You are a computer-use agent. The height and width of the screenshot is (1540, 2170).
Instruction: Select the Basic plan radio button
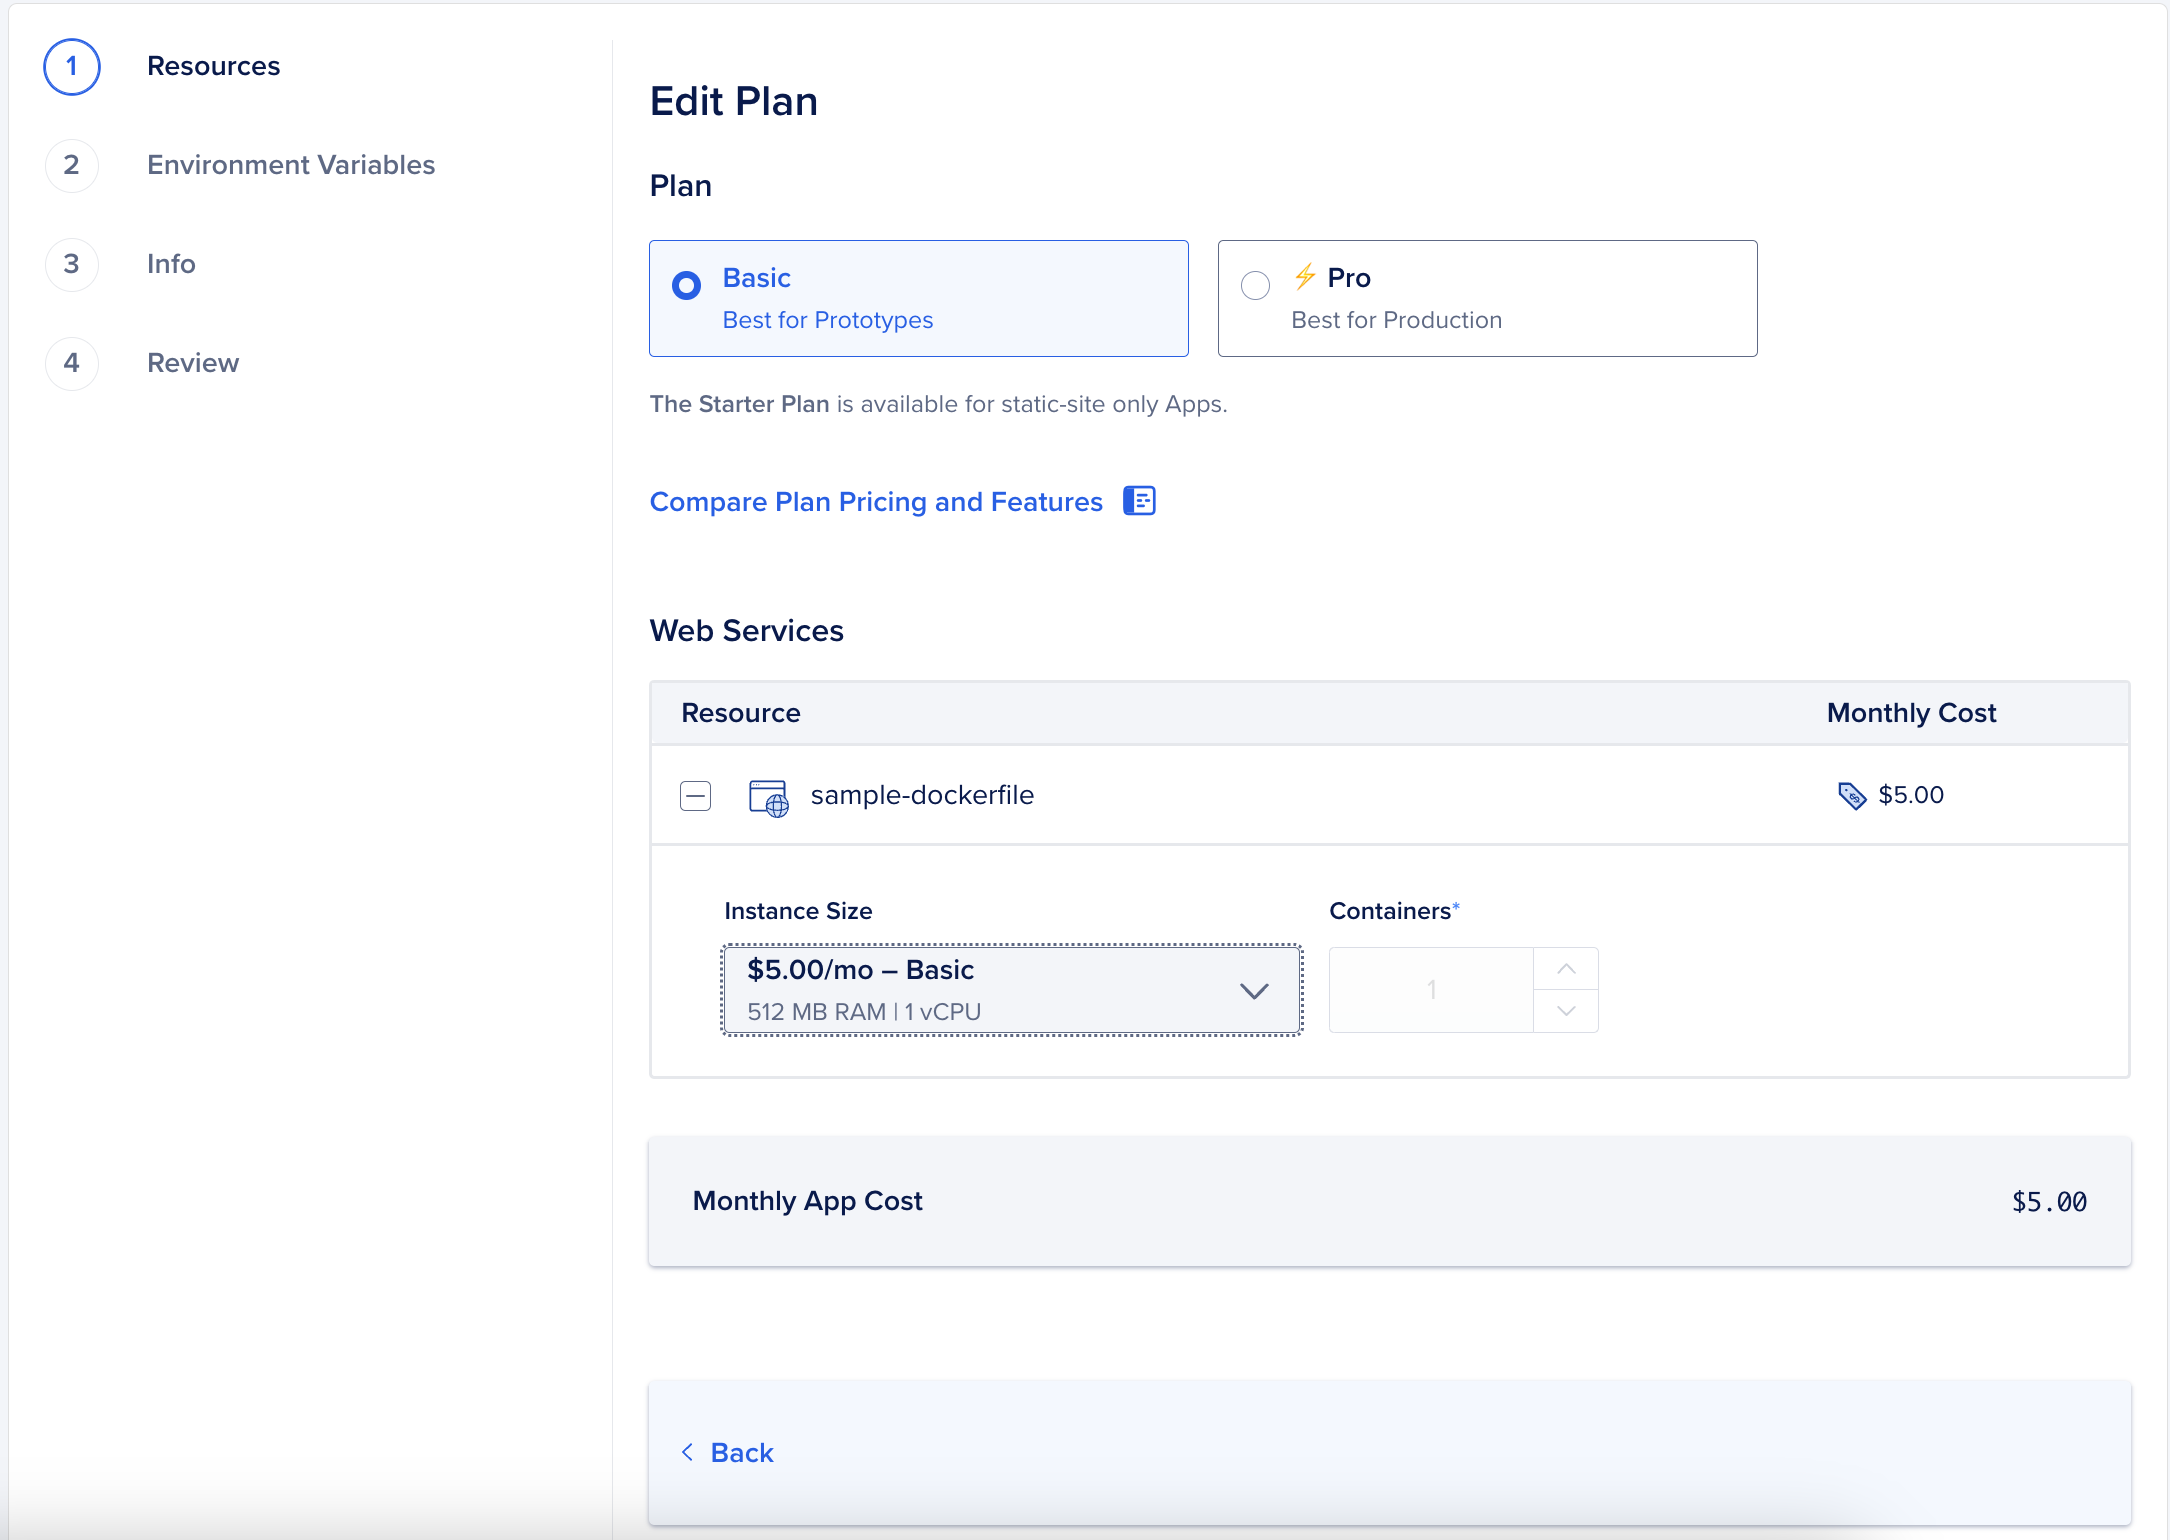tap(686, 286)
